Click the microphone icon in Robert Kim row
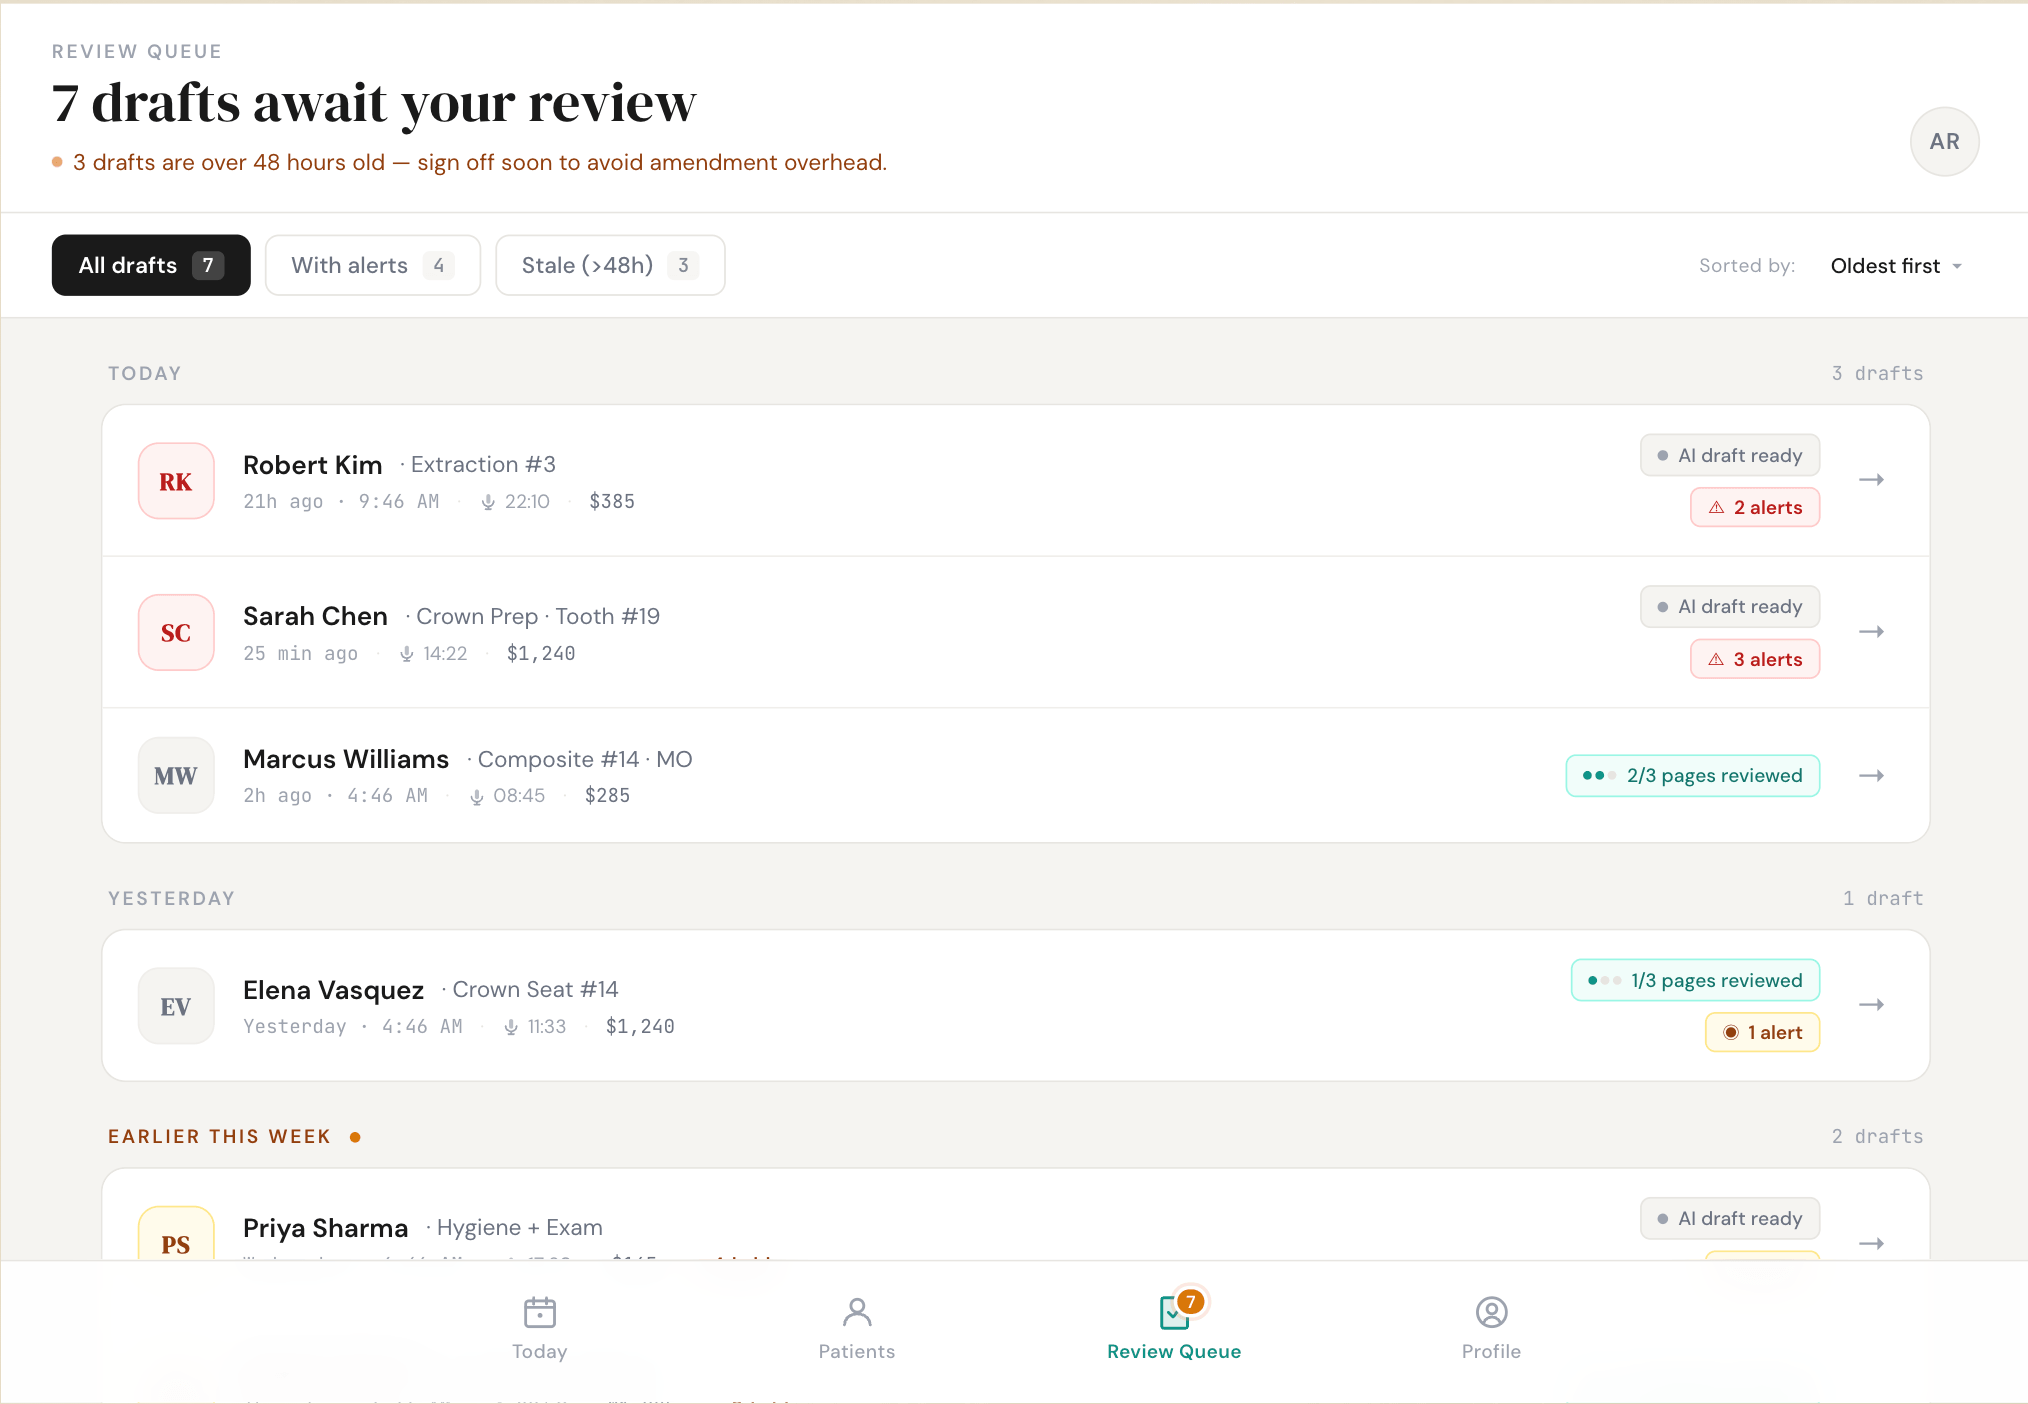 [488, 502]
